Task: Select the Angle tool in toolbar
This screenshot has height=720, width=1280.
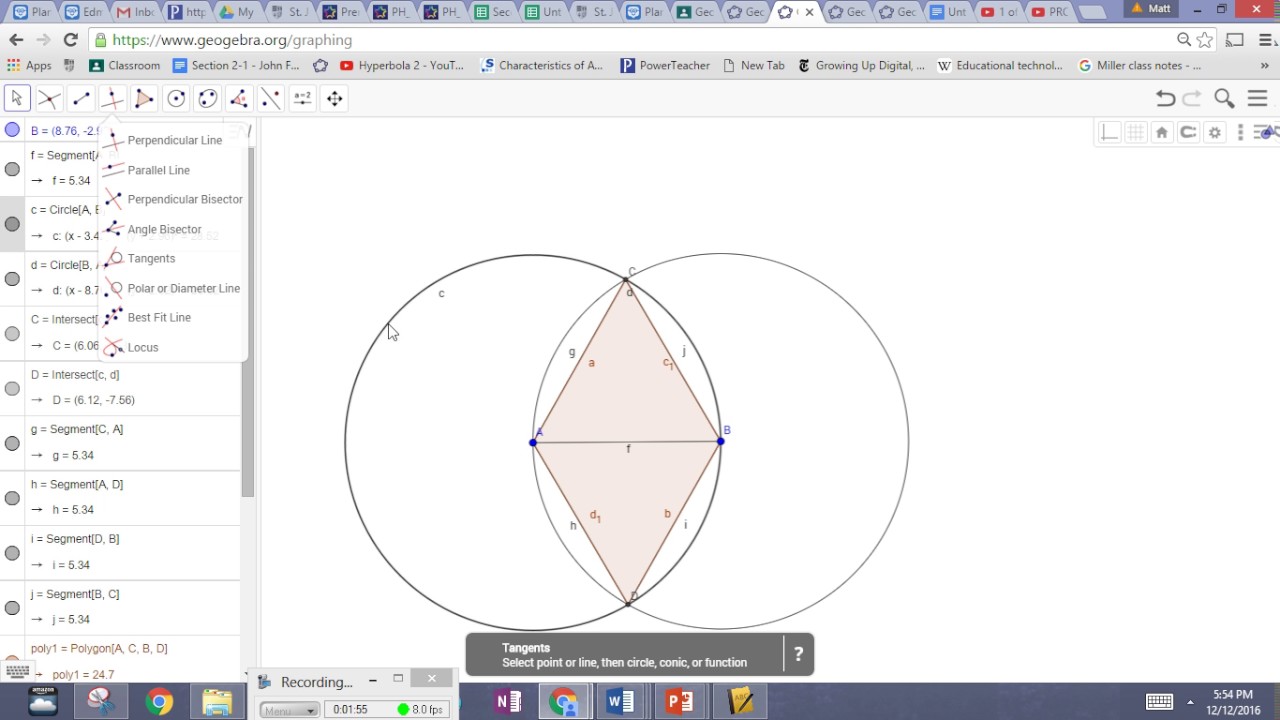Action: click(239, 98)
